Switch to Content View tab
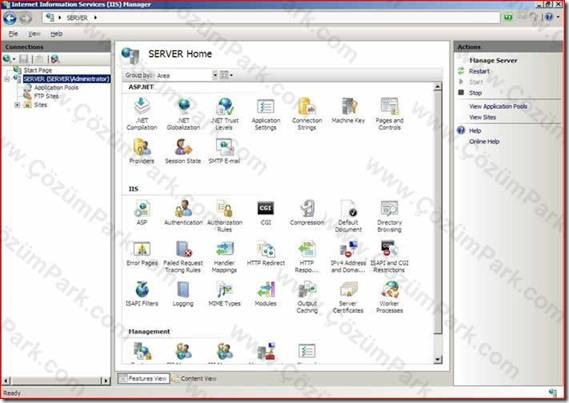569x403 pixels. (x=195, y=378)
